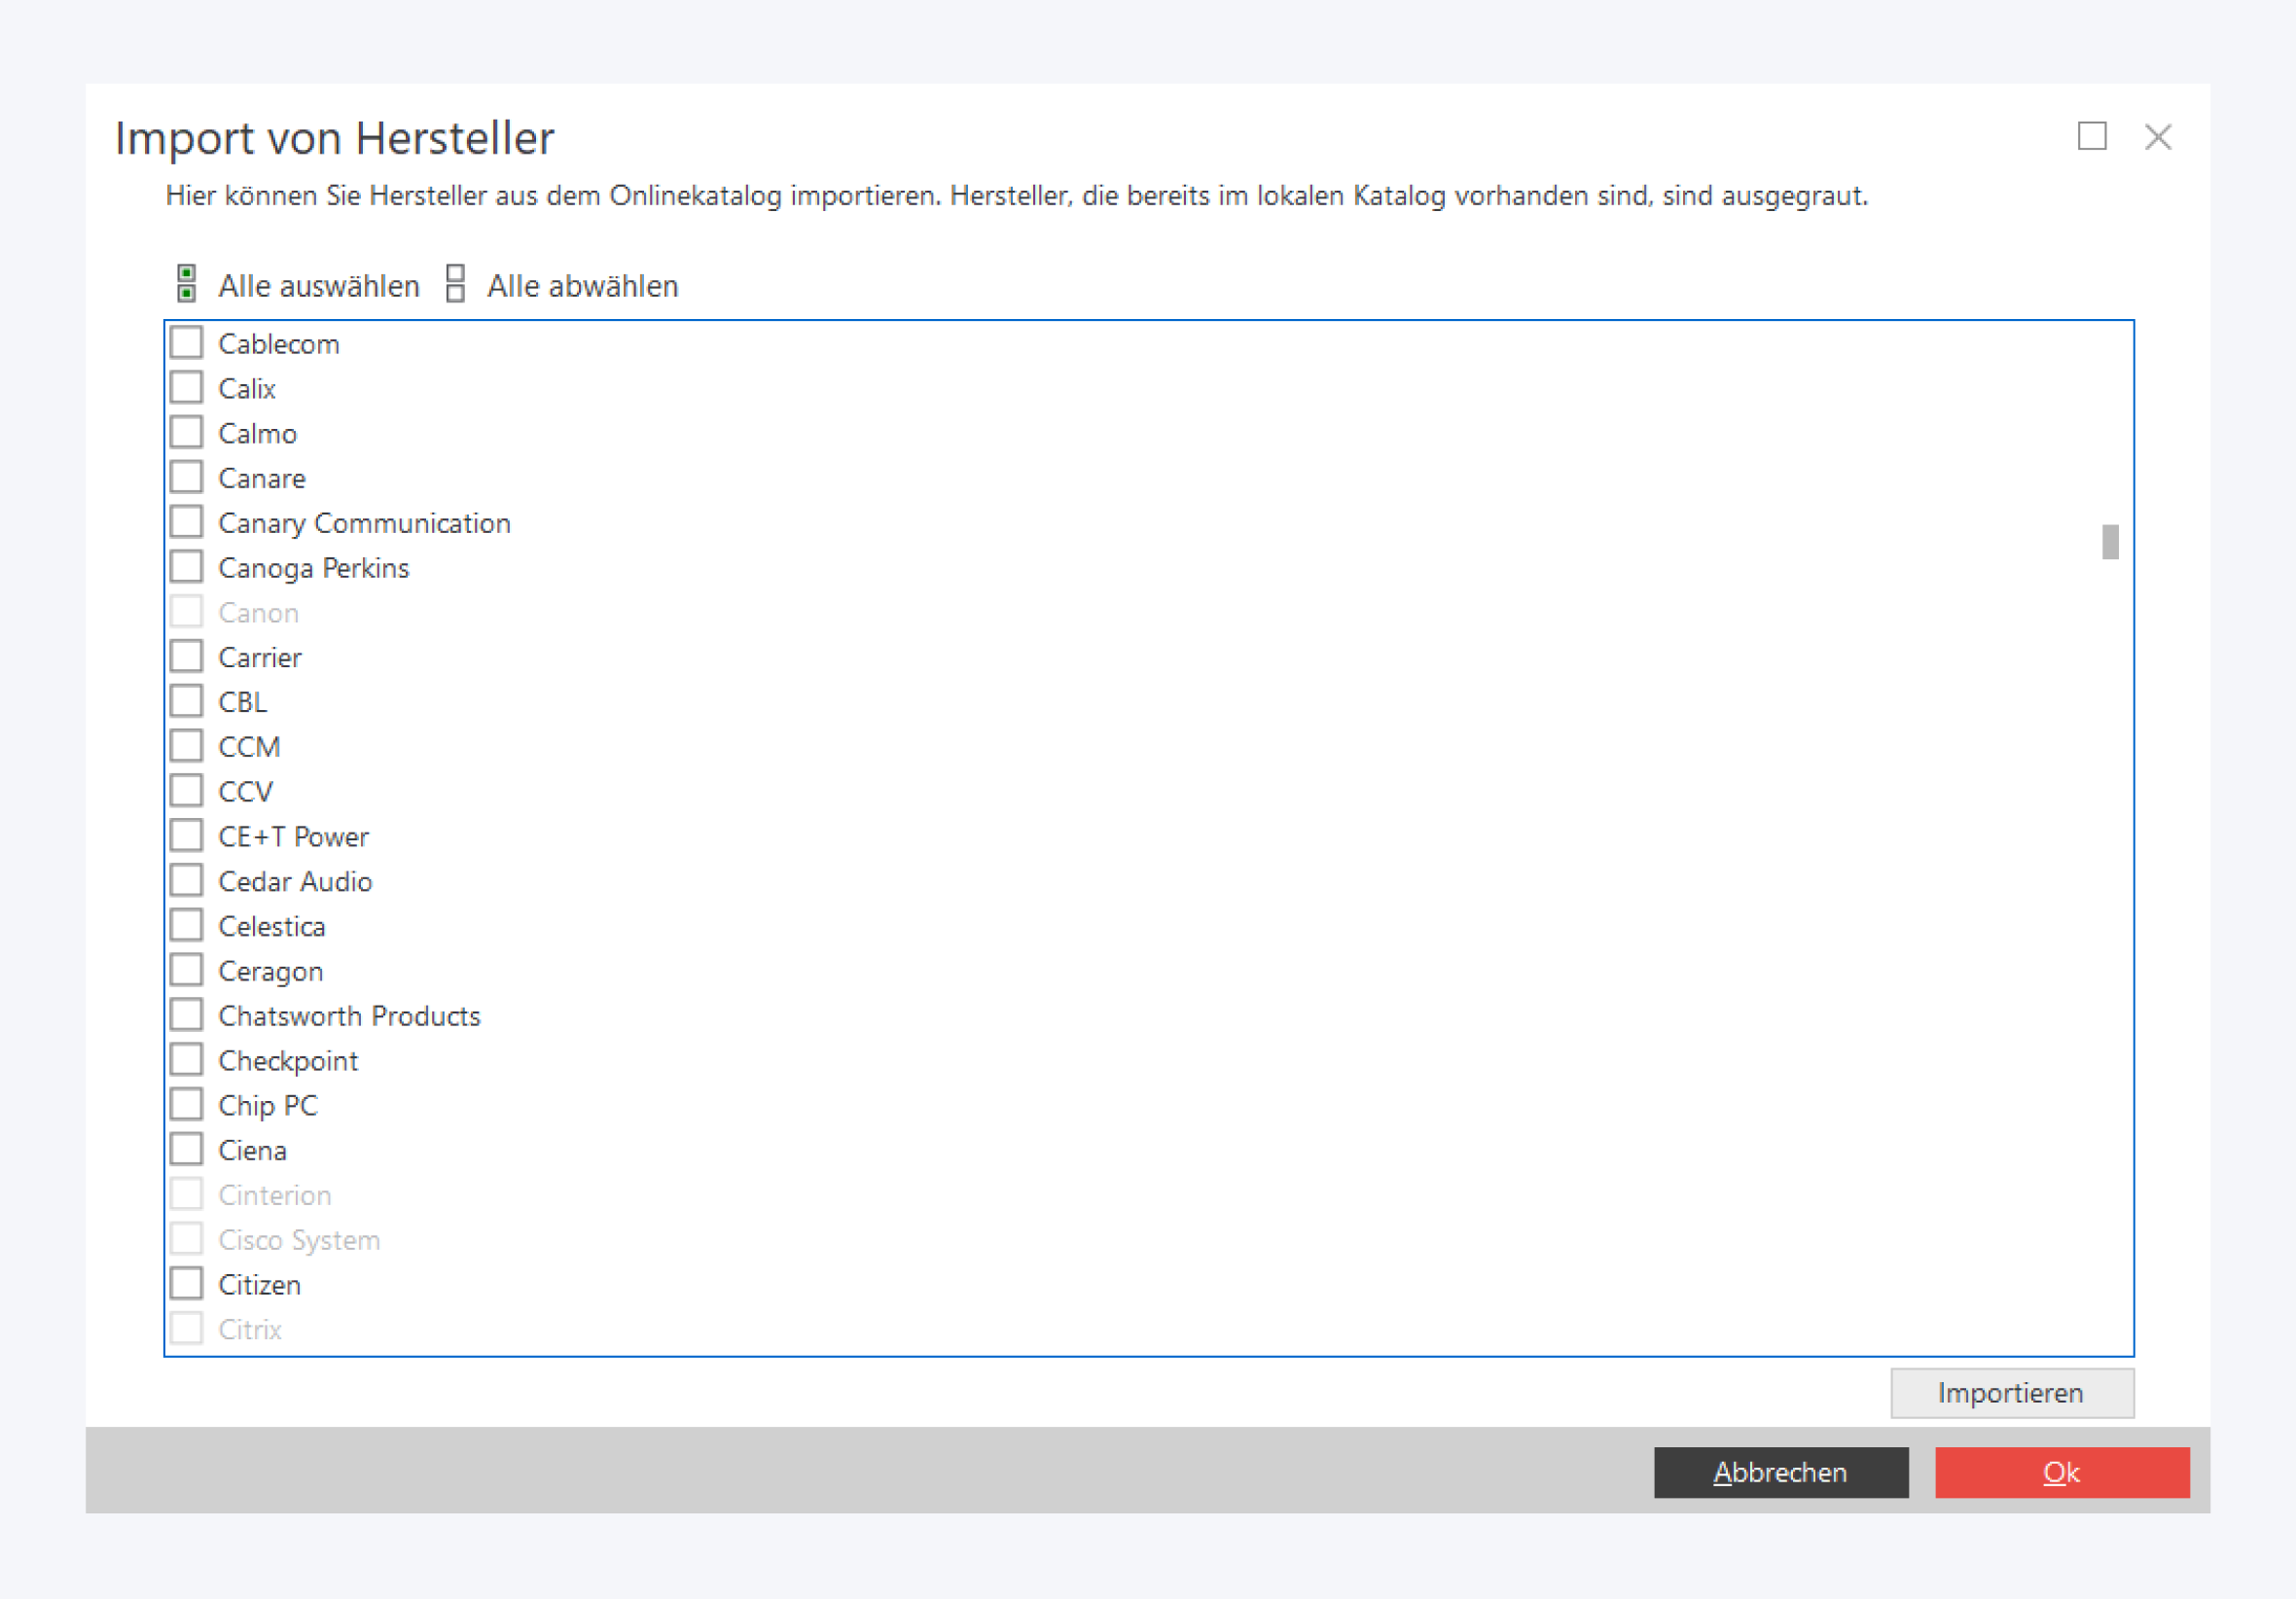Viewport: 2296px width, 1599px height.
Task: Tick the Calix manufacturer checkbox
Action: (186, 388)
